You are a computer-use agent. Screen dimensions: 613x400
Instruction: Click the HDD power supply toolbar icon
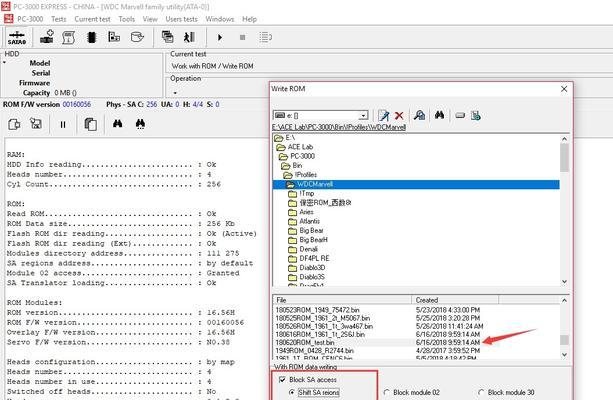coord(47,37)
